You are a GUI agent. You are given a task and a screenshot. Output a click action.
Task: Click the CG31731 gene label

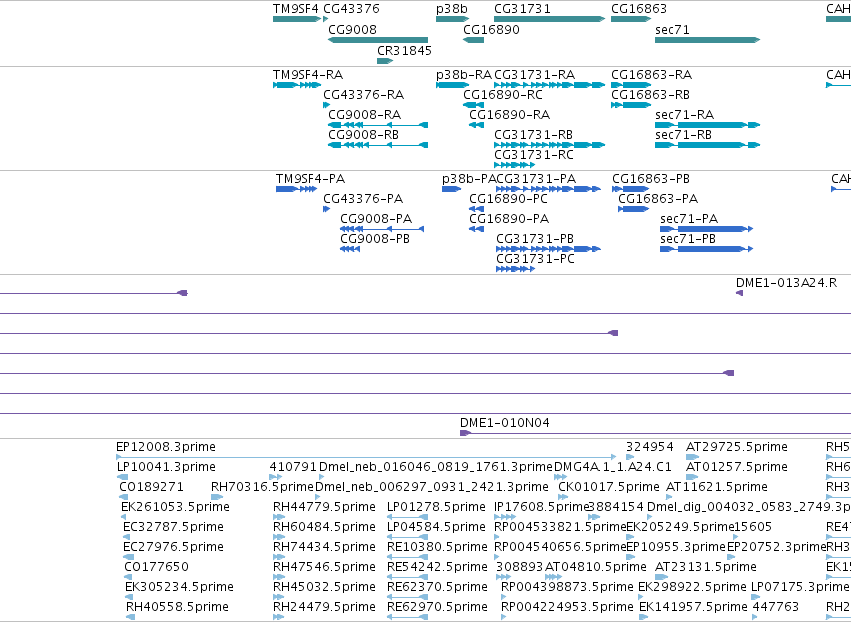point(522,9)
